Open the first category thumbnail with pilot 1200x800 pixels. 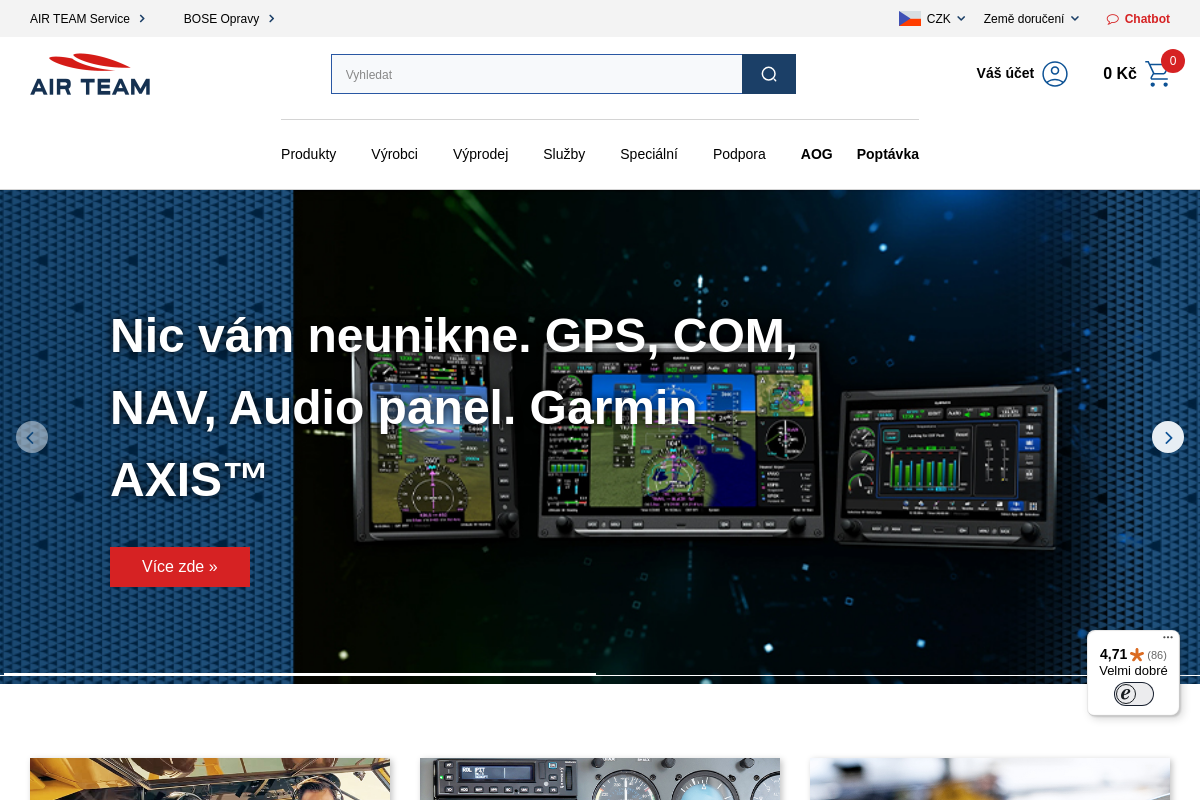tap(210, 779)
